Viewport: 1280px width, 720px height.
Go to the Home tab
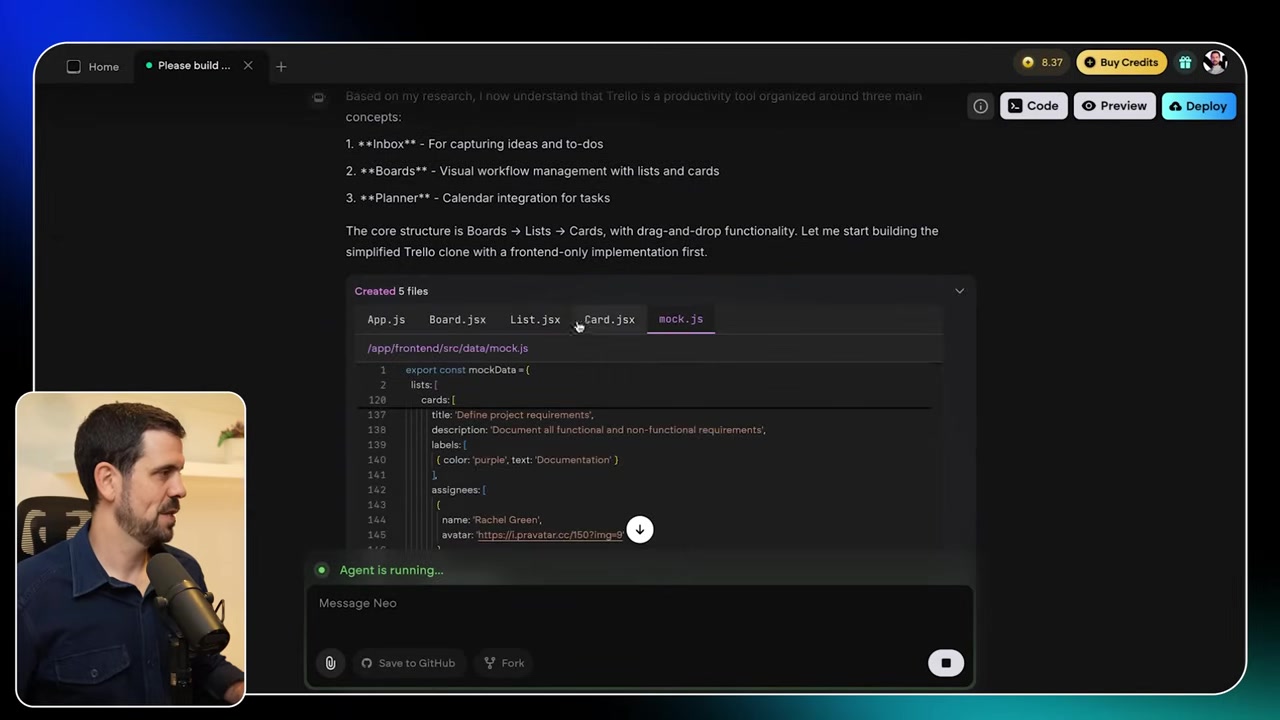(93, 67)
